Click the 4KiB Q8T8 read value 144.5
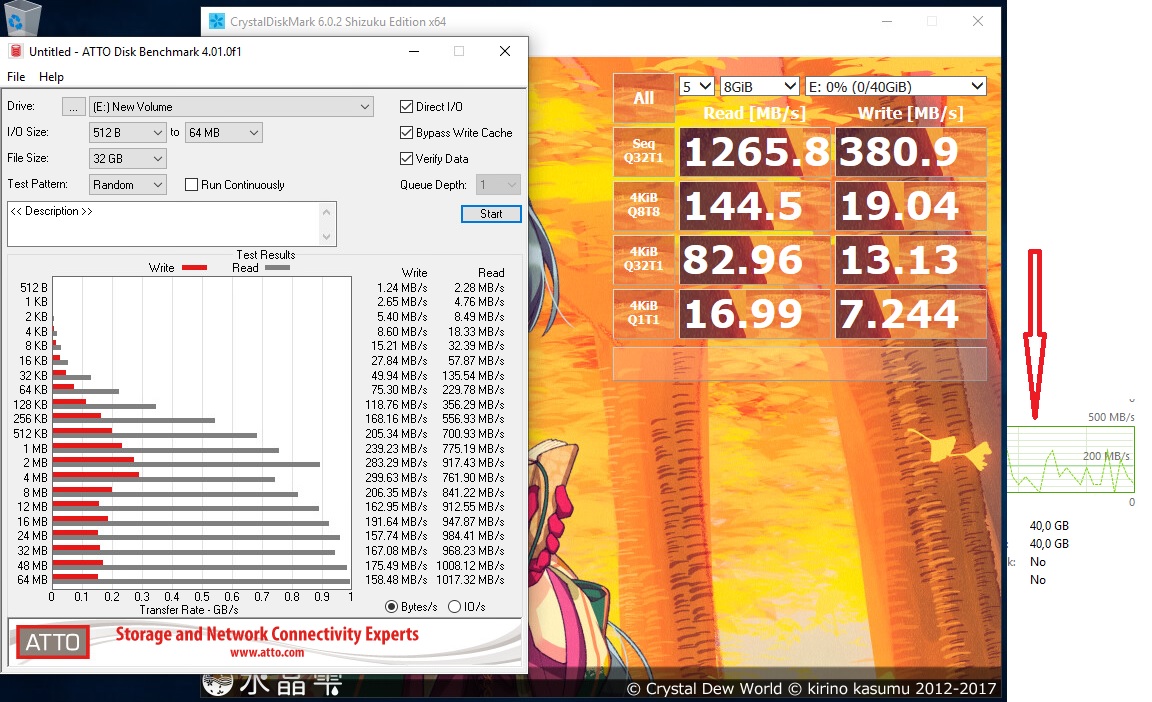The width and height of the screenshot is (1152, 702). (x=755, y=206)
